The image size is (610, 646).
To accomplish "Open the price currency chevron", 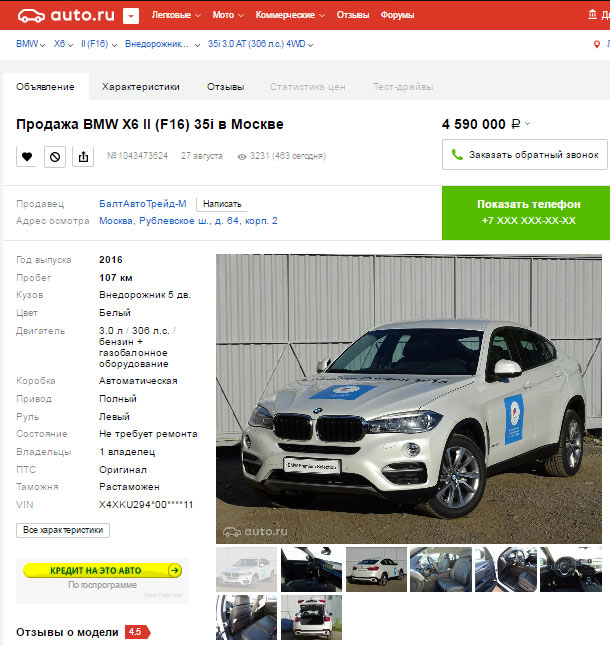I will coord(527,124).
